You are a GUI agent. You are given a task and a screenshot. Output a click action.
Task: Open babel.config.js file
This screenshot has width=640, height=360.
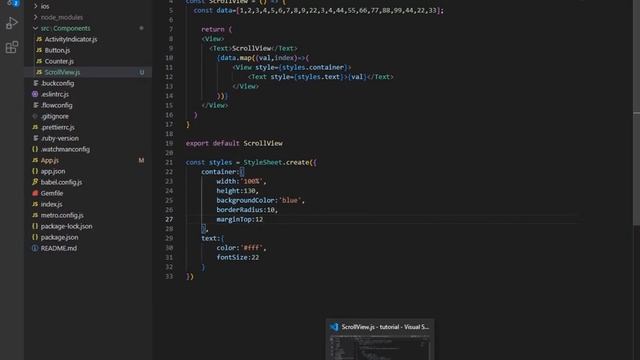61,182
